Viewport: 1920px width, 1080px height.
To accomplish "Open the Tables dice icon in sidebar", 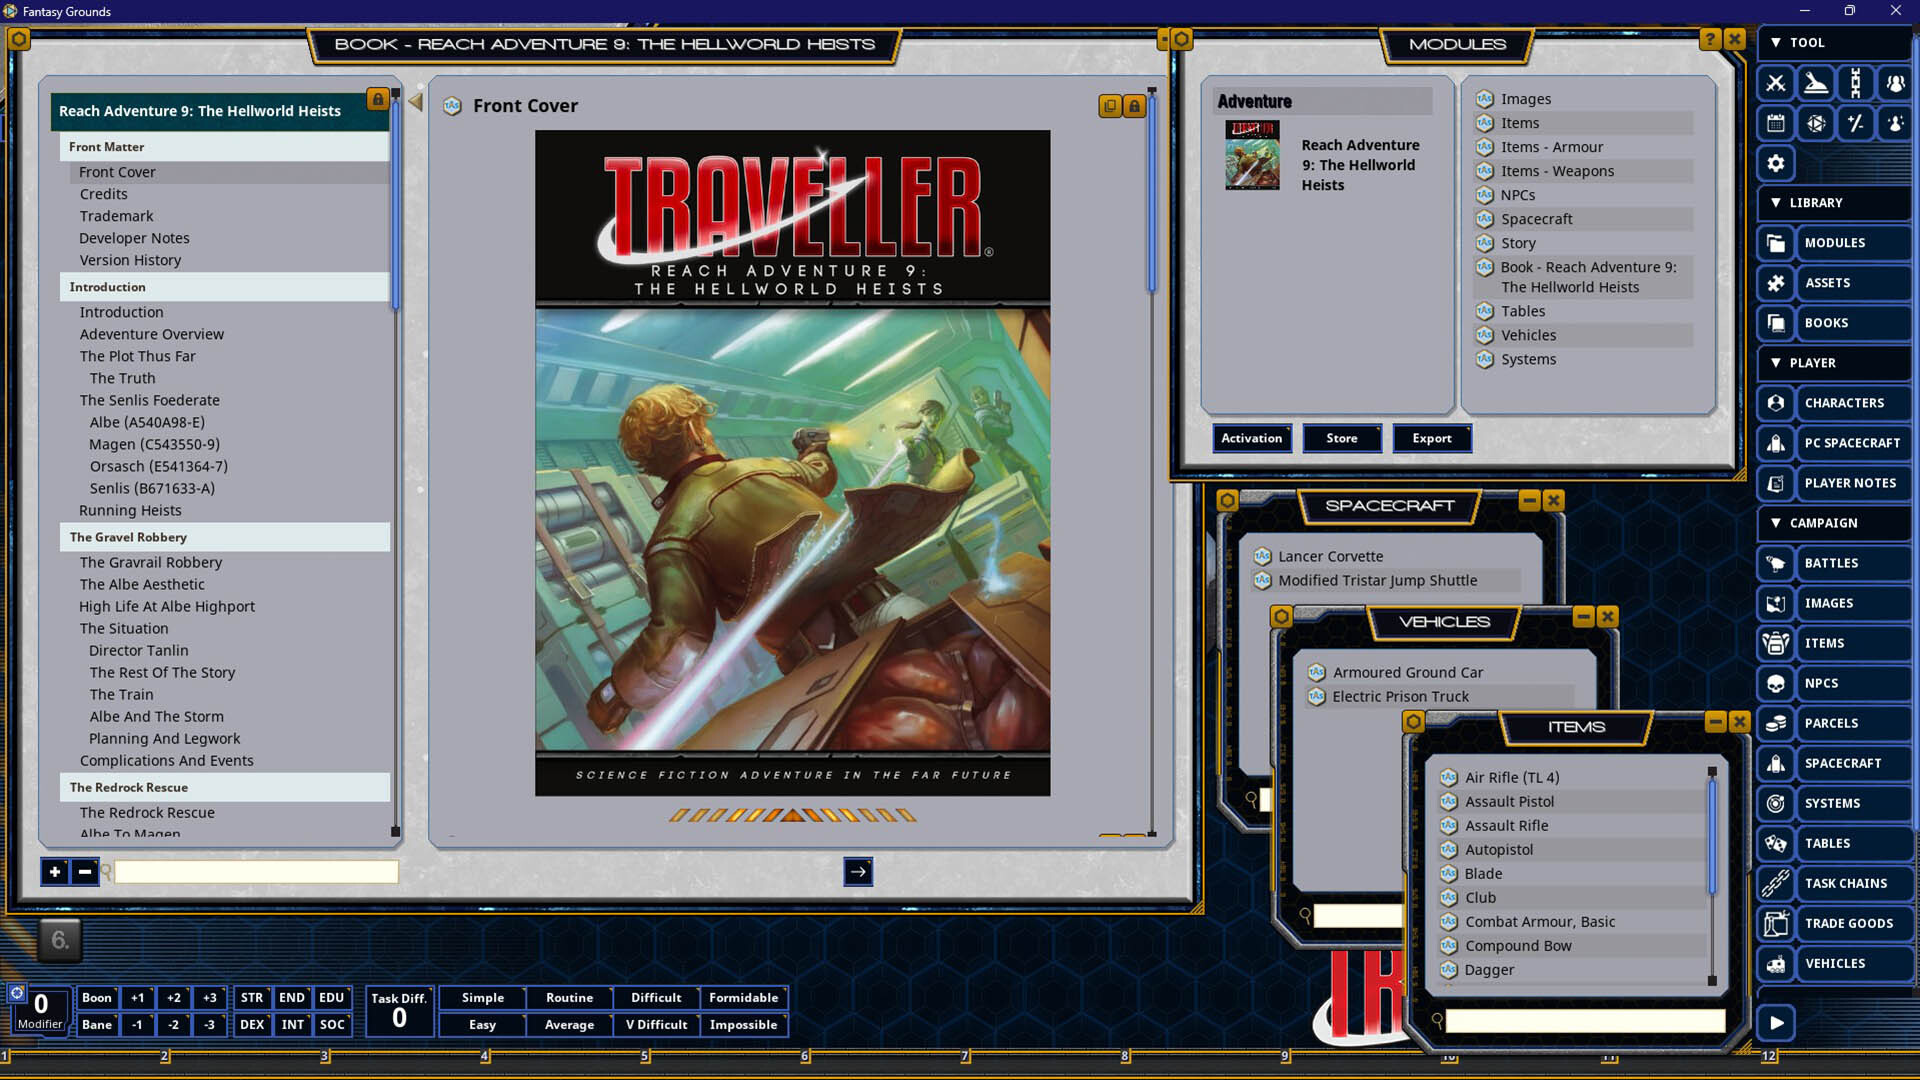I will (1776, 843).
